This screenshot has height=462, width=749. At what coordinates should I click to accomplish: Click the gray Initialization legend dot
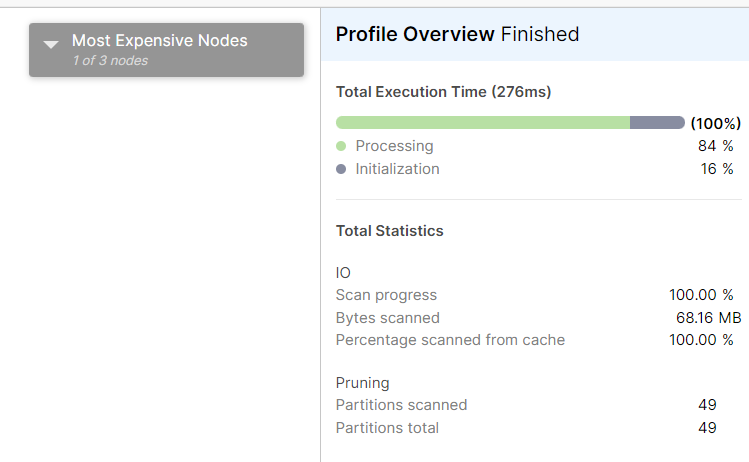(342, 169)
